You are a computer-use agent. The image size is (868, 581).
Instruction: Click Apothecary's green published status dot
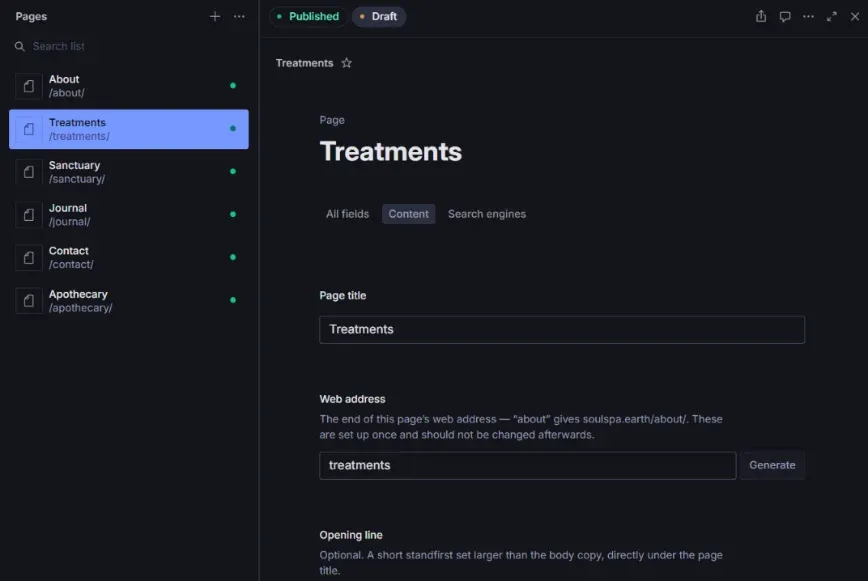(233, 300)
